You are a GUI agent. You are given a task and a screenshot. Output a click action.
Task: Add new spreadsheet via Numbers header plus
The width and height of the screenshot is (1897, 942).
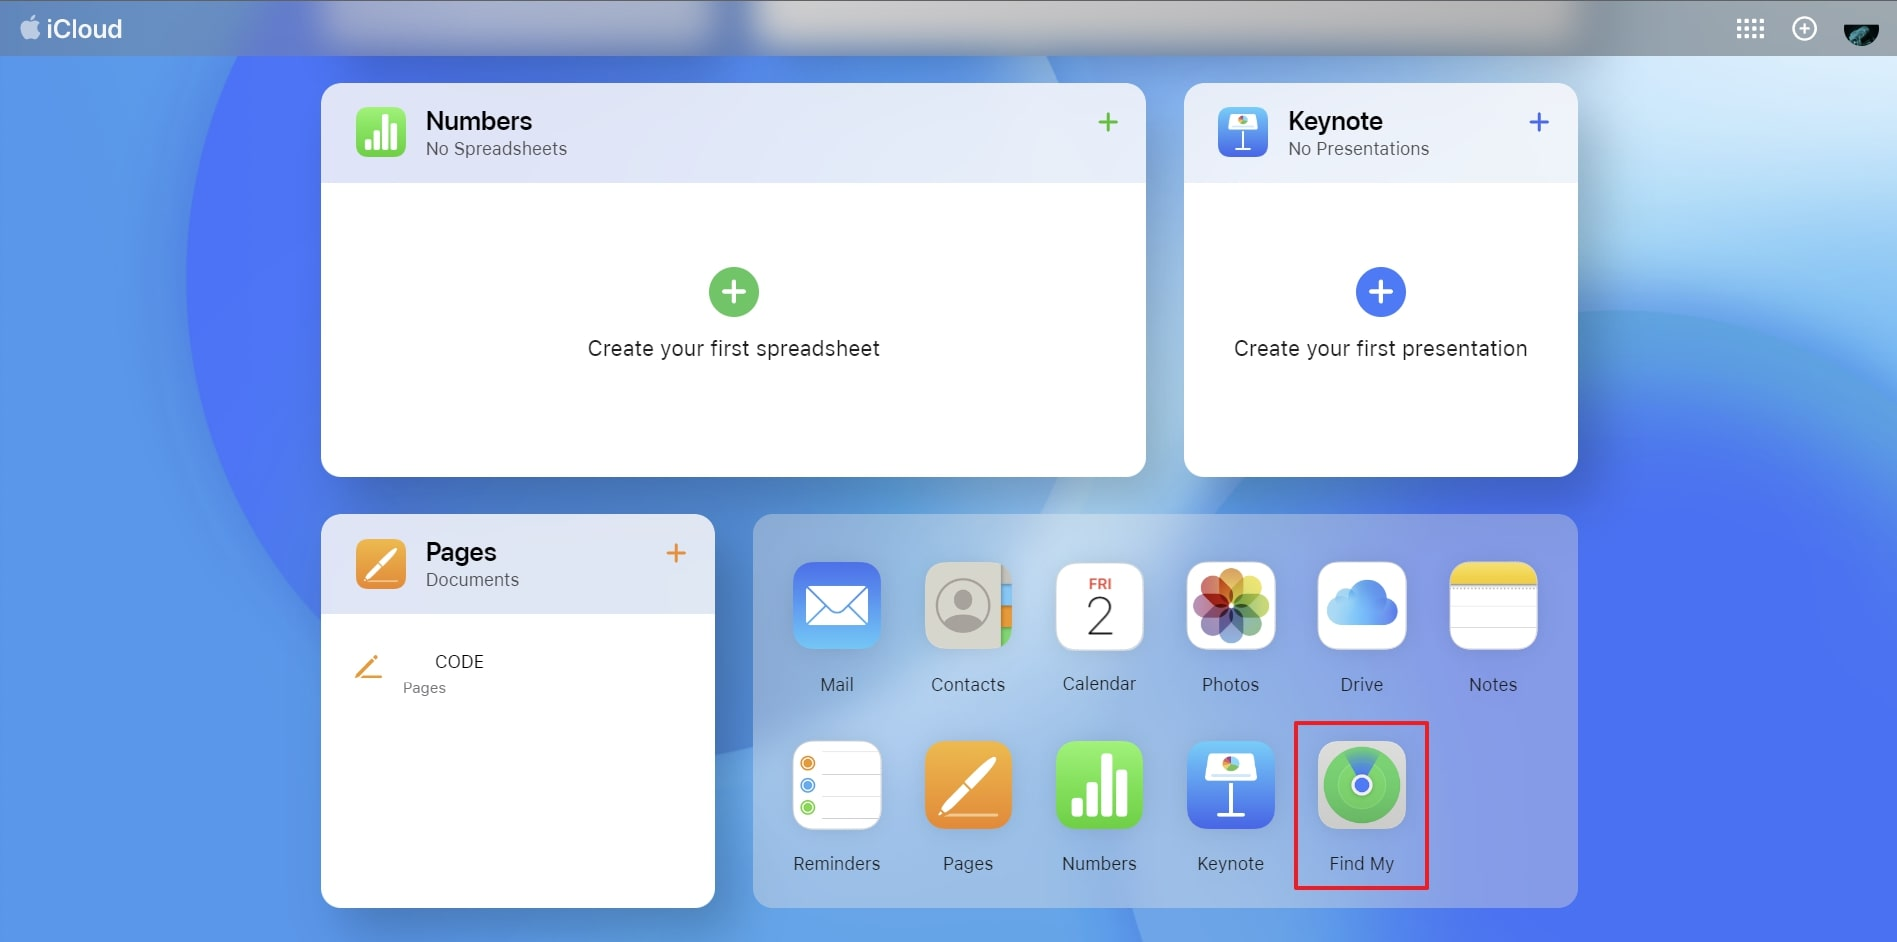pos(1108,122)
